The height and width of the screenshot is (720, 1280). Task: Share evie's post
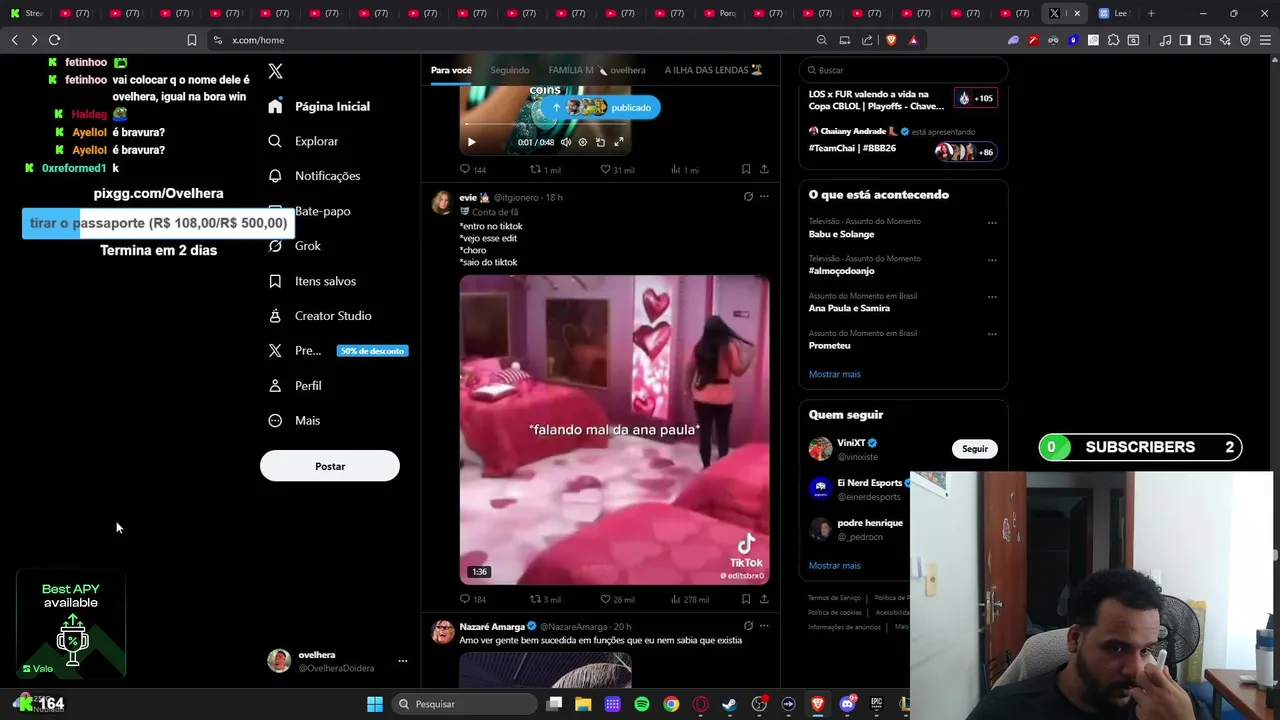point(764,600)
